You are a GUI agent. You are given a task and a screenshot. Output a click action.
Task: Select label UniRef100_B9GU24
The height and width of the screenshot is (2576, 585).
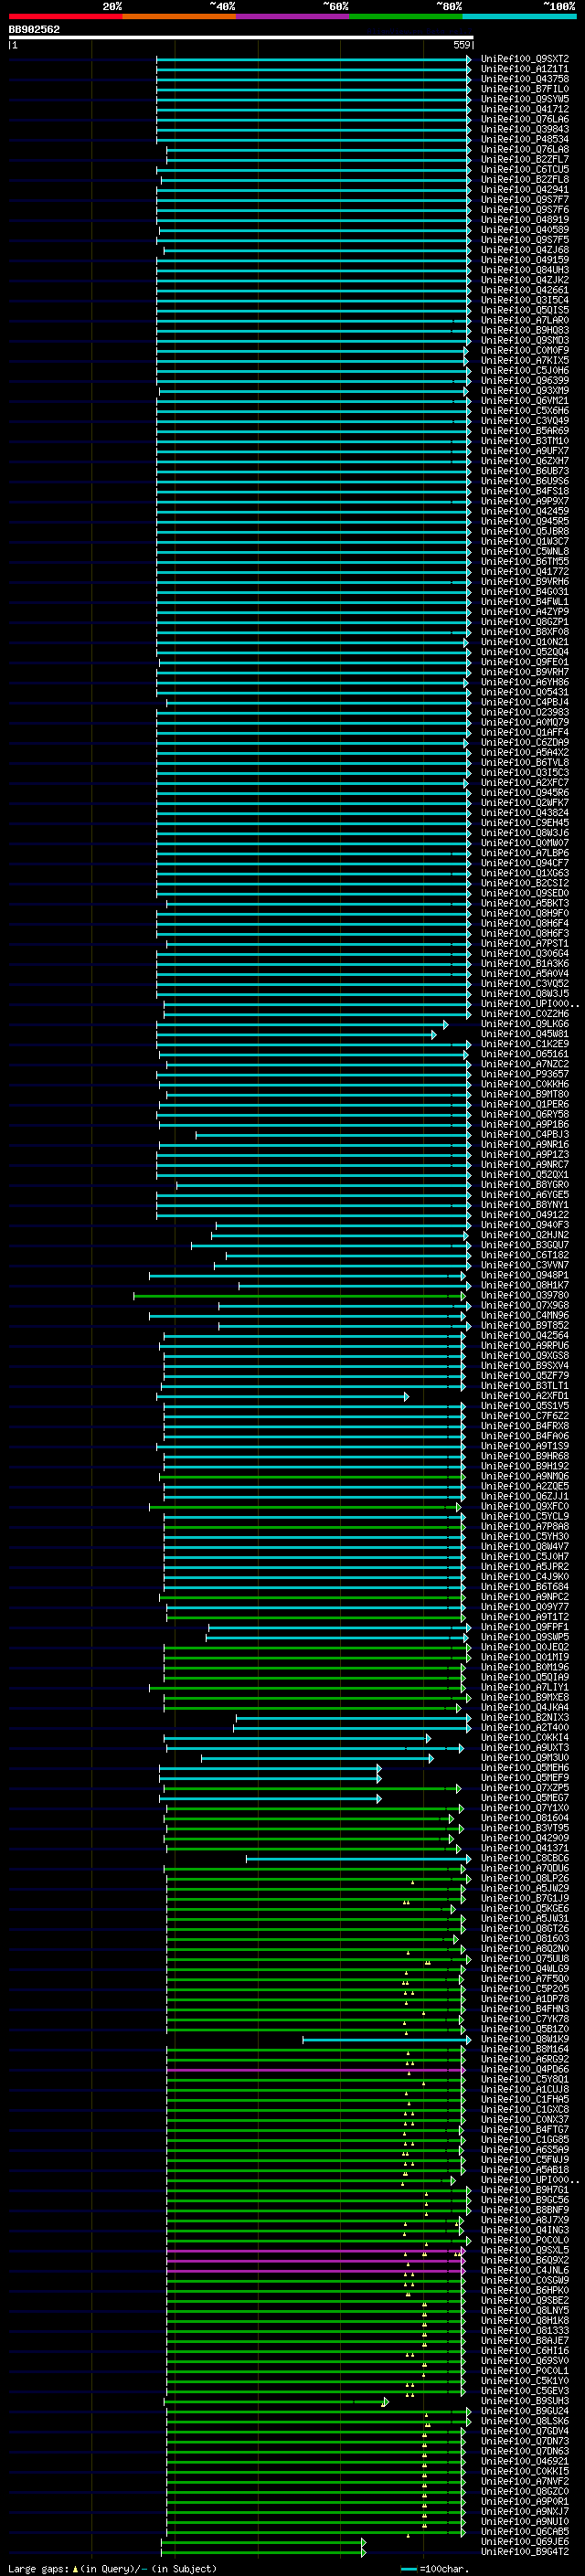pyautogui.click(x=525, y=2412)
